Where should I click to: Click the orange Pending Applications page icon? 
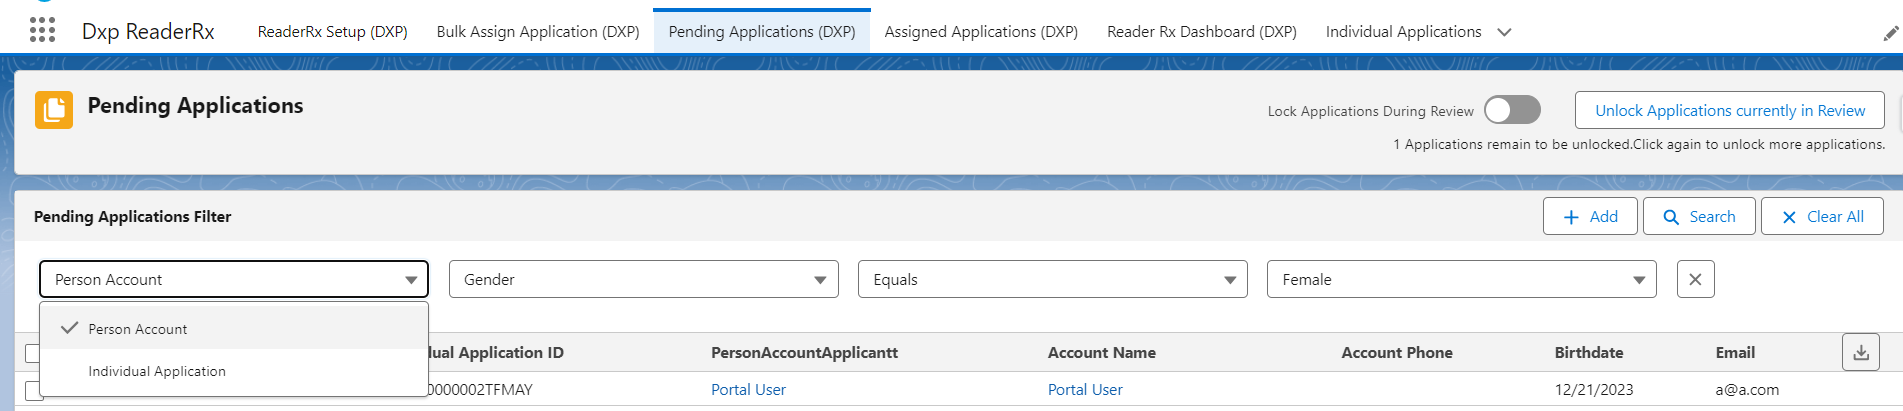54,110
